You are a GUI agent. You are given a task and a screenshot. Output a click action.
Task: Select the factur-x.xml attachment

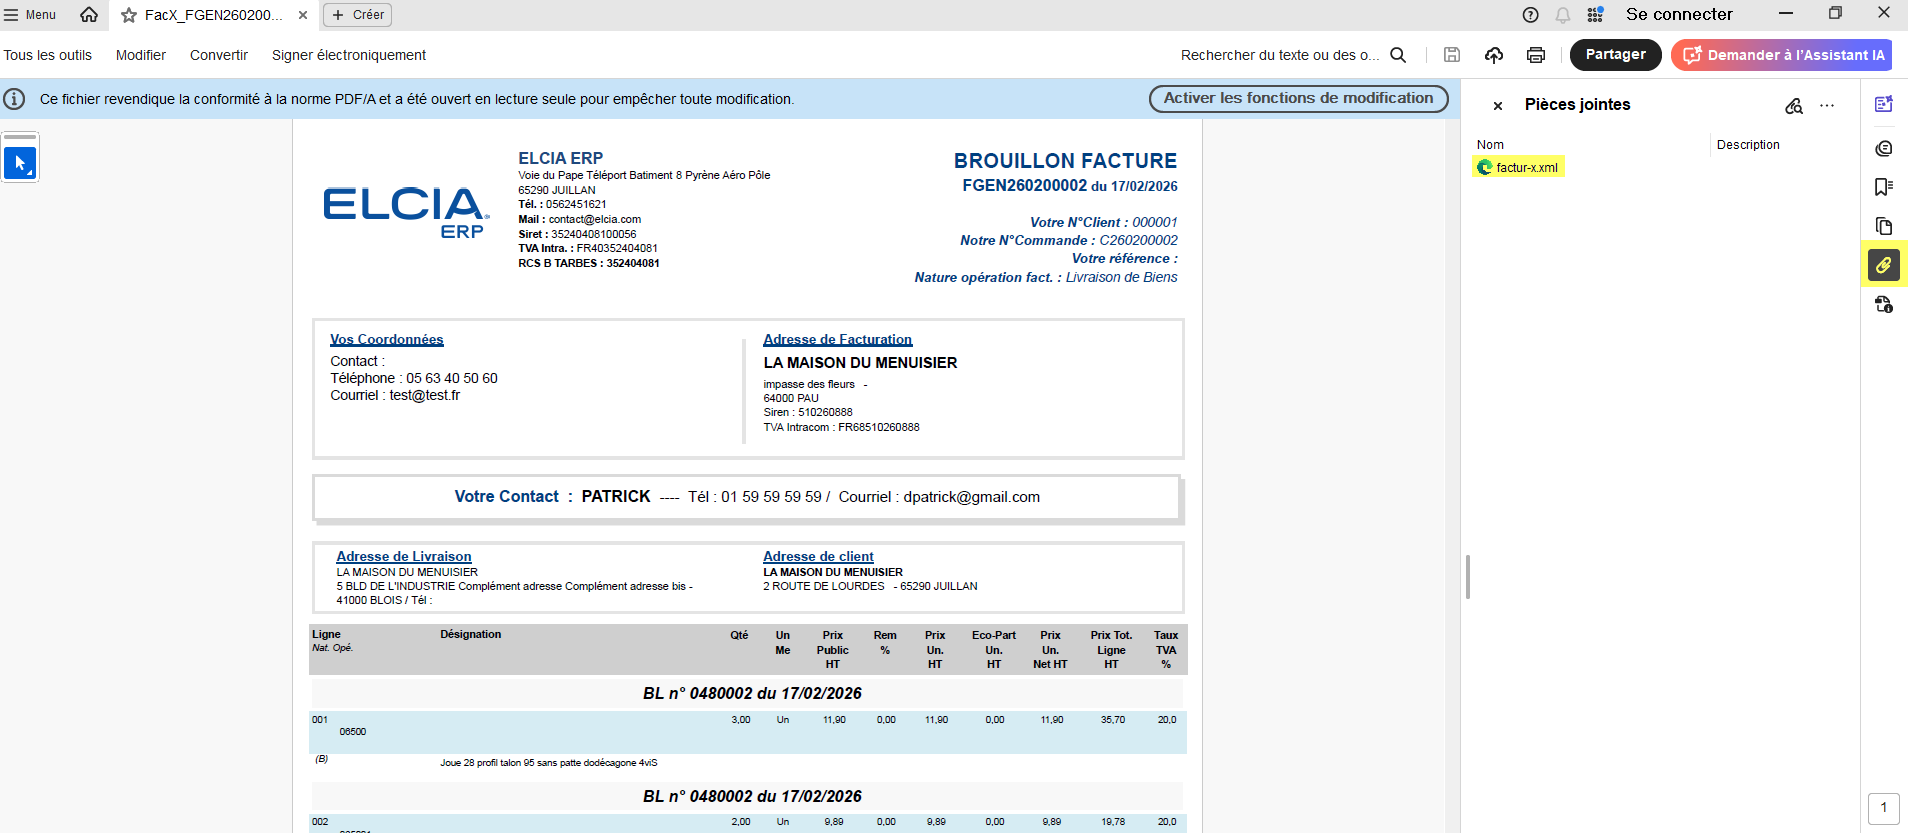(1519, 167)
